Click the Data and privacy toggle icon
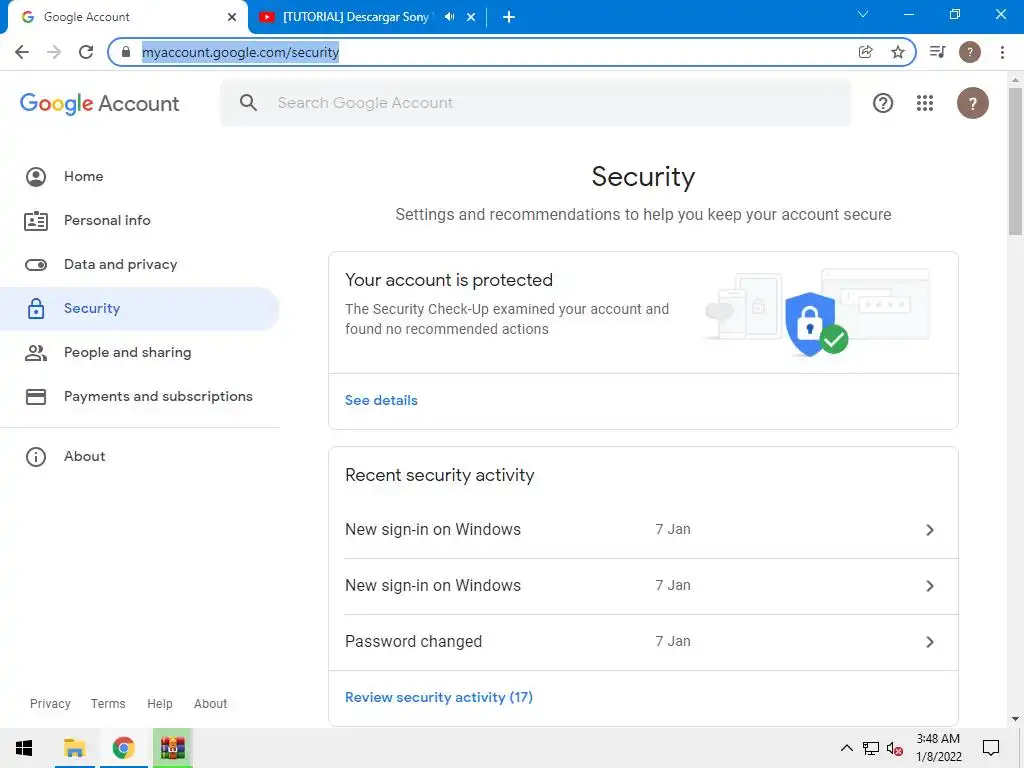This screenshot has width=1024, height=768. coord(36,264)
